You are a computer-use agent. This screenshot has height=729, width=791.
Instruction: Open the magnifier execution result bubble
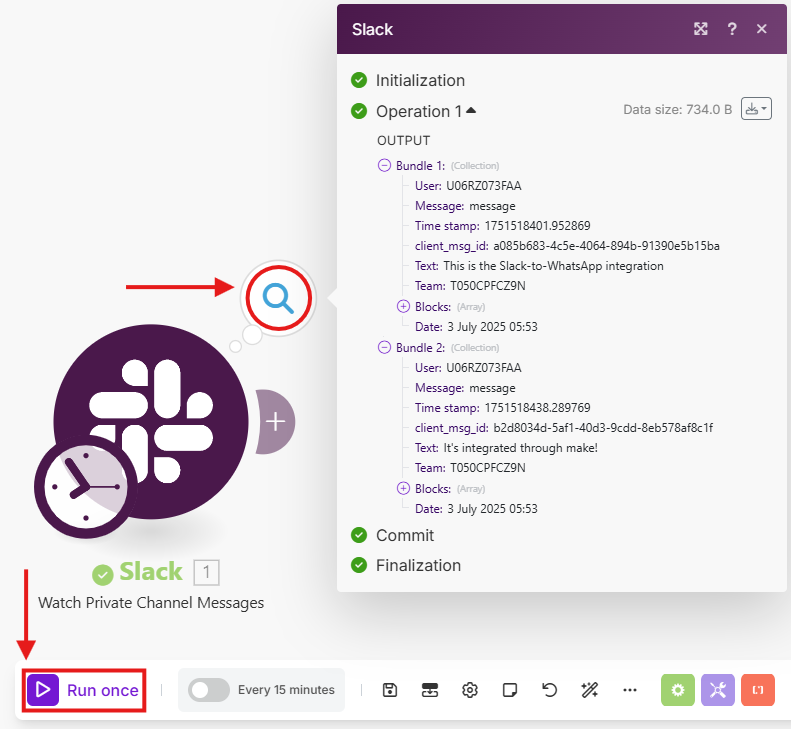[279, 297]
